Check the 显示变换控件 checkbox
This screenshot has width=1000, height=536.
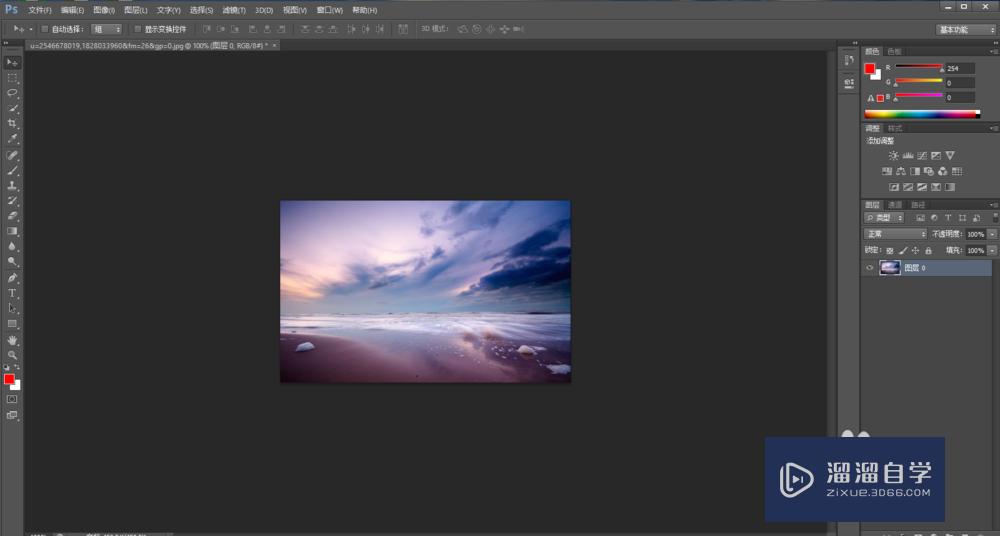tap(138, 30)
